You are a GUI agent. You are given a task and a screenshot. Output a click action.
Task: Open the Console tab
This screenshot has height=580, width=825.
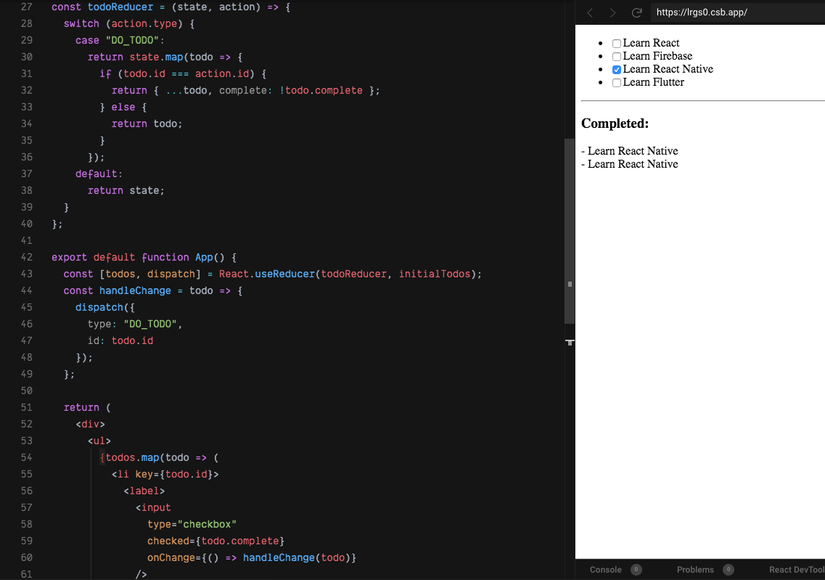(x=615, y=569)
